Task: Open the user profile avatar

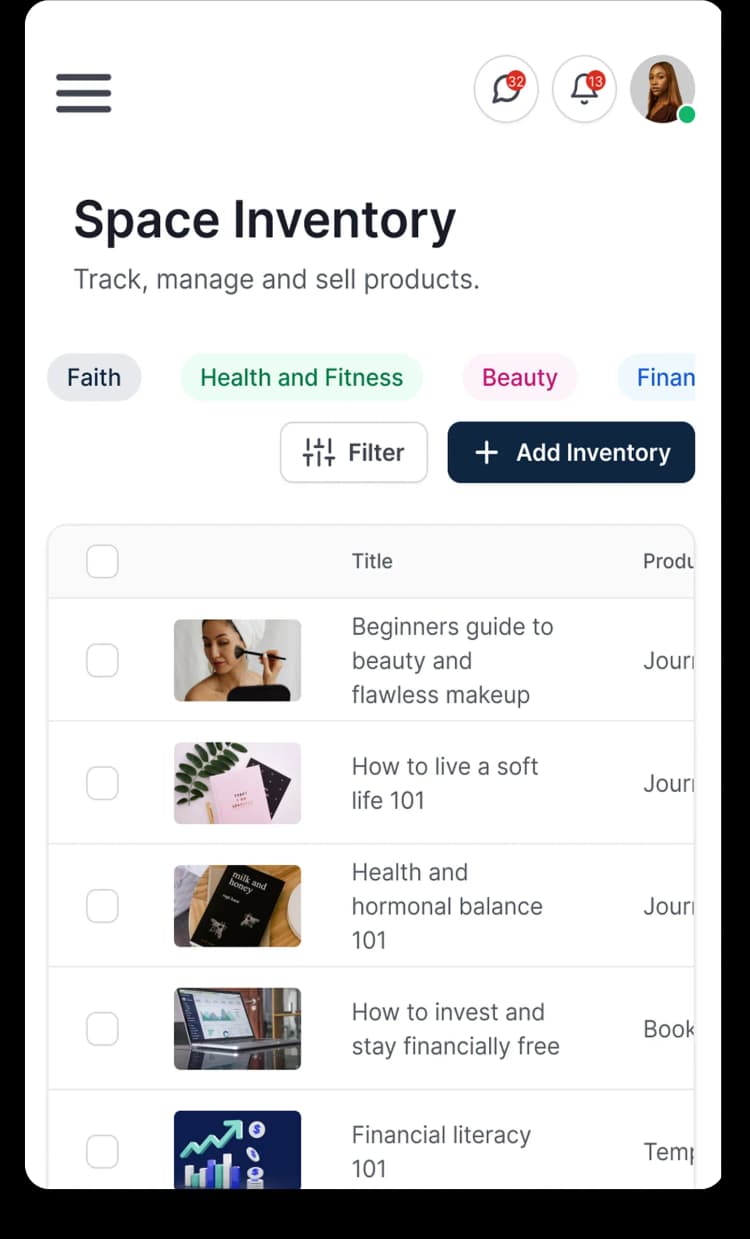Action: (662, 90)
